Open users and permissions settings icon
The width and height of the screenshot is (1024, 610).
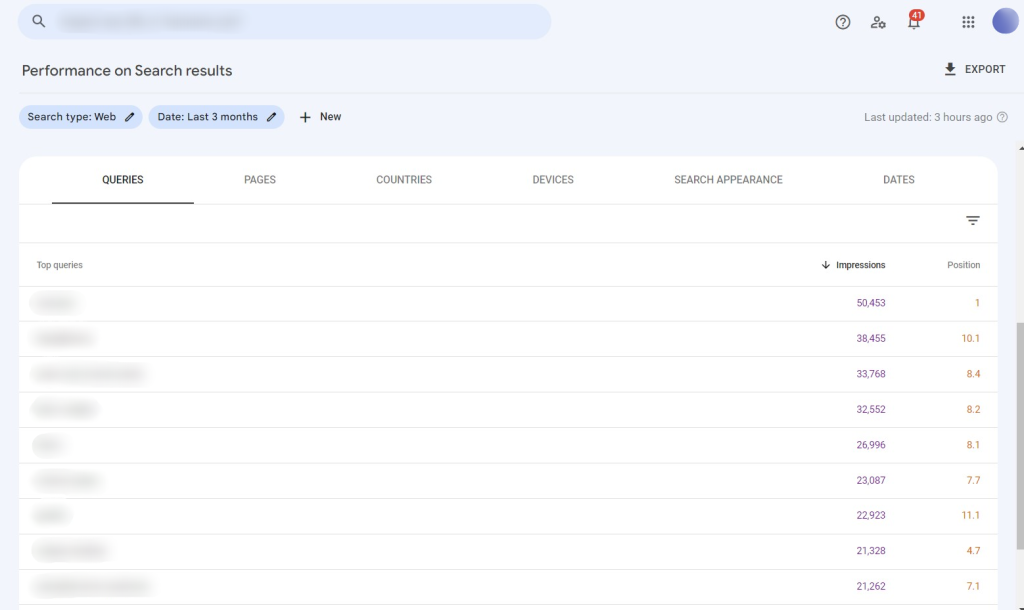click(x=878, y=22)
